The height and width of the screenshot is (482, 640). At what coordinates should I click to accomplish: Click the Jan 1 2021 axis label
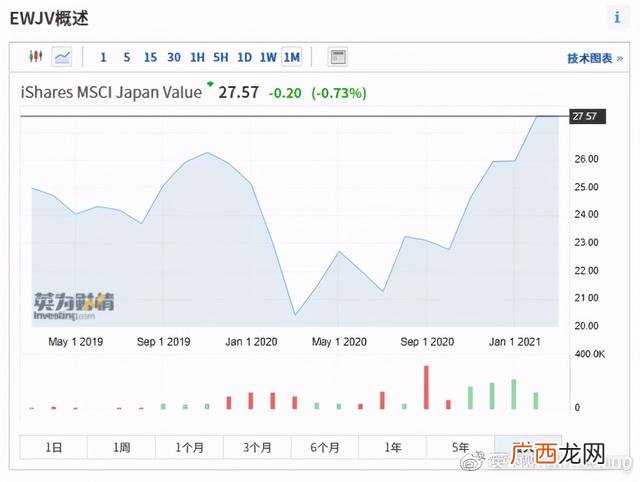tap(514, 342)
